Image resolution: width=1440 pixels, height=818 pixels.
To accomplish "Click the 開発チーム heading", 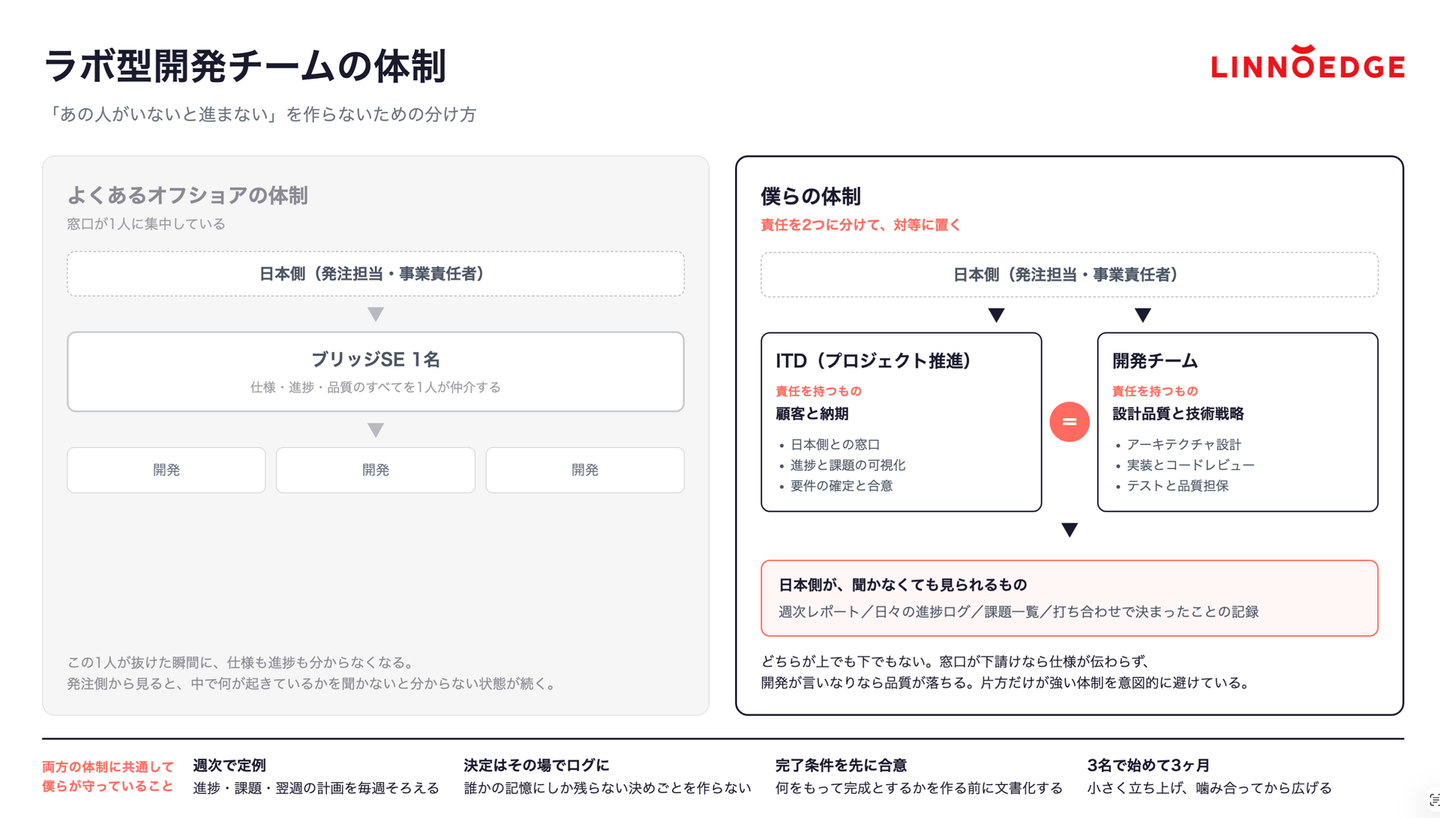I will 1155,360.
